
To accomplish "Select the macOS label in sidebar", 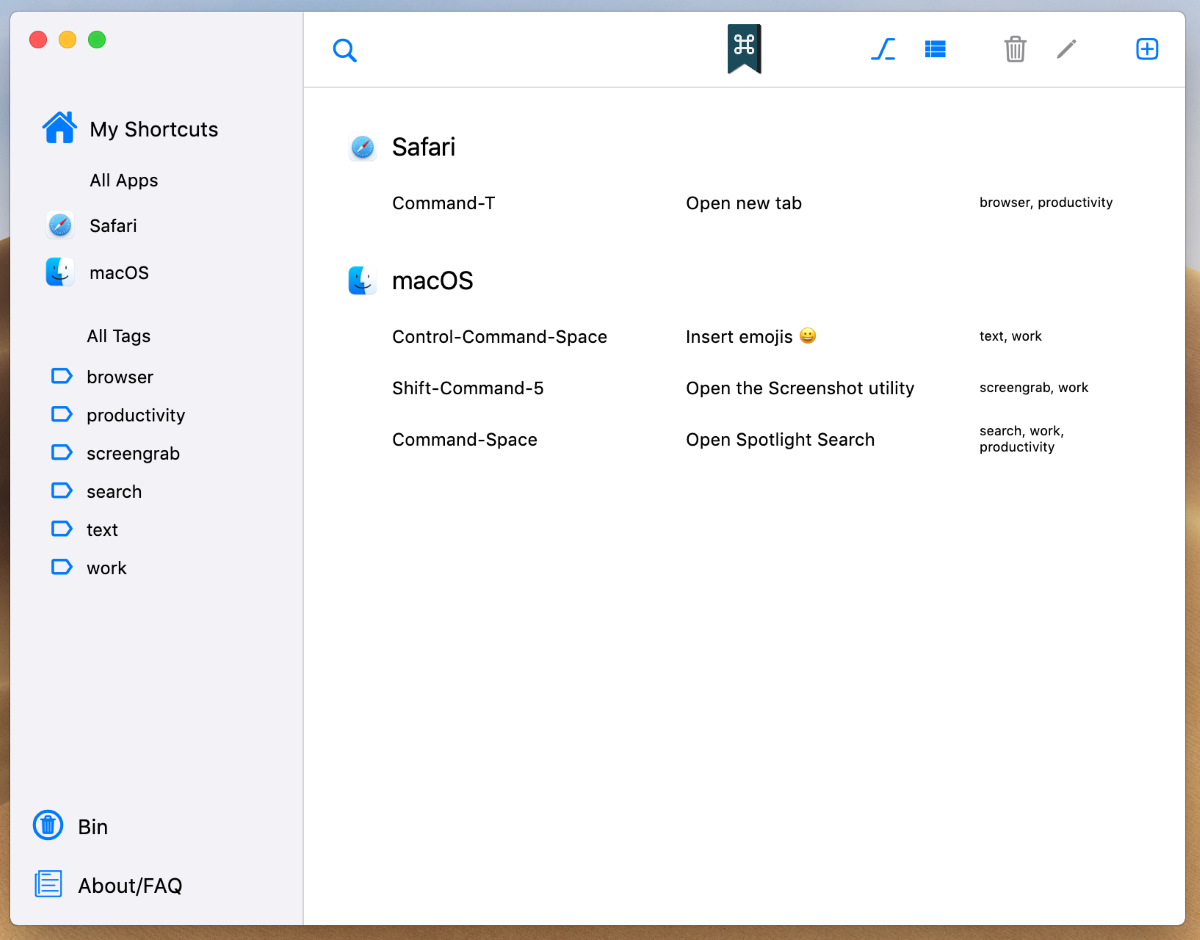I will [x=119, y=273].
